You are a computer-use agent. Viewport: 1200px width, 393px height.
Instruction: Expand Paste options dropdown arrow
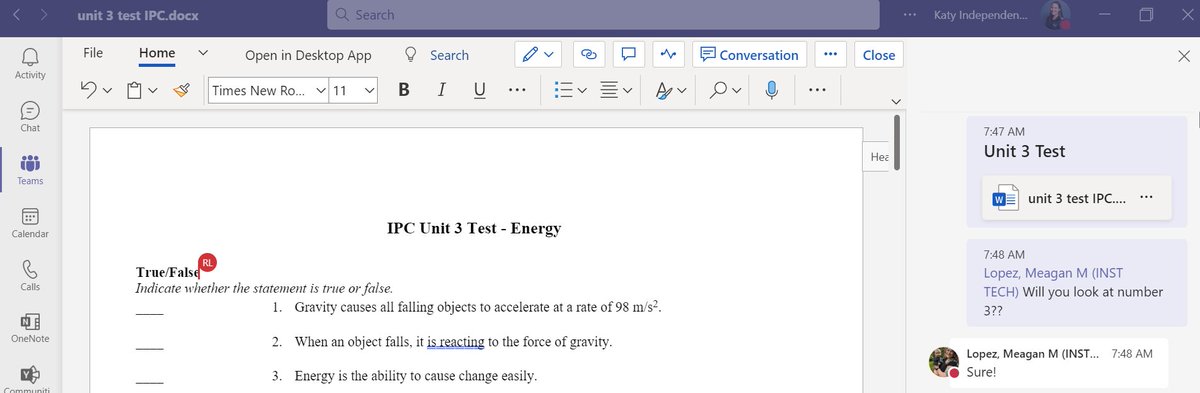152,92
